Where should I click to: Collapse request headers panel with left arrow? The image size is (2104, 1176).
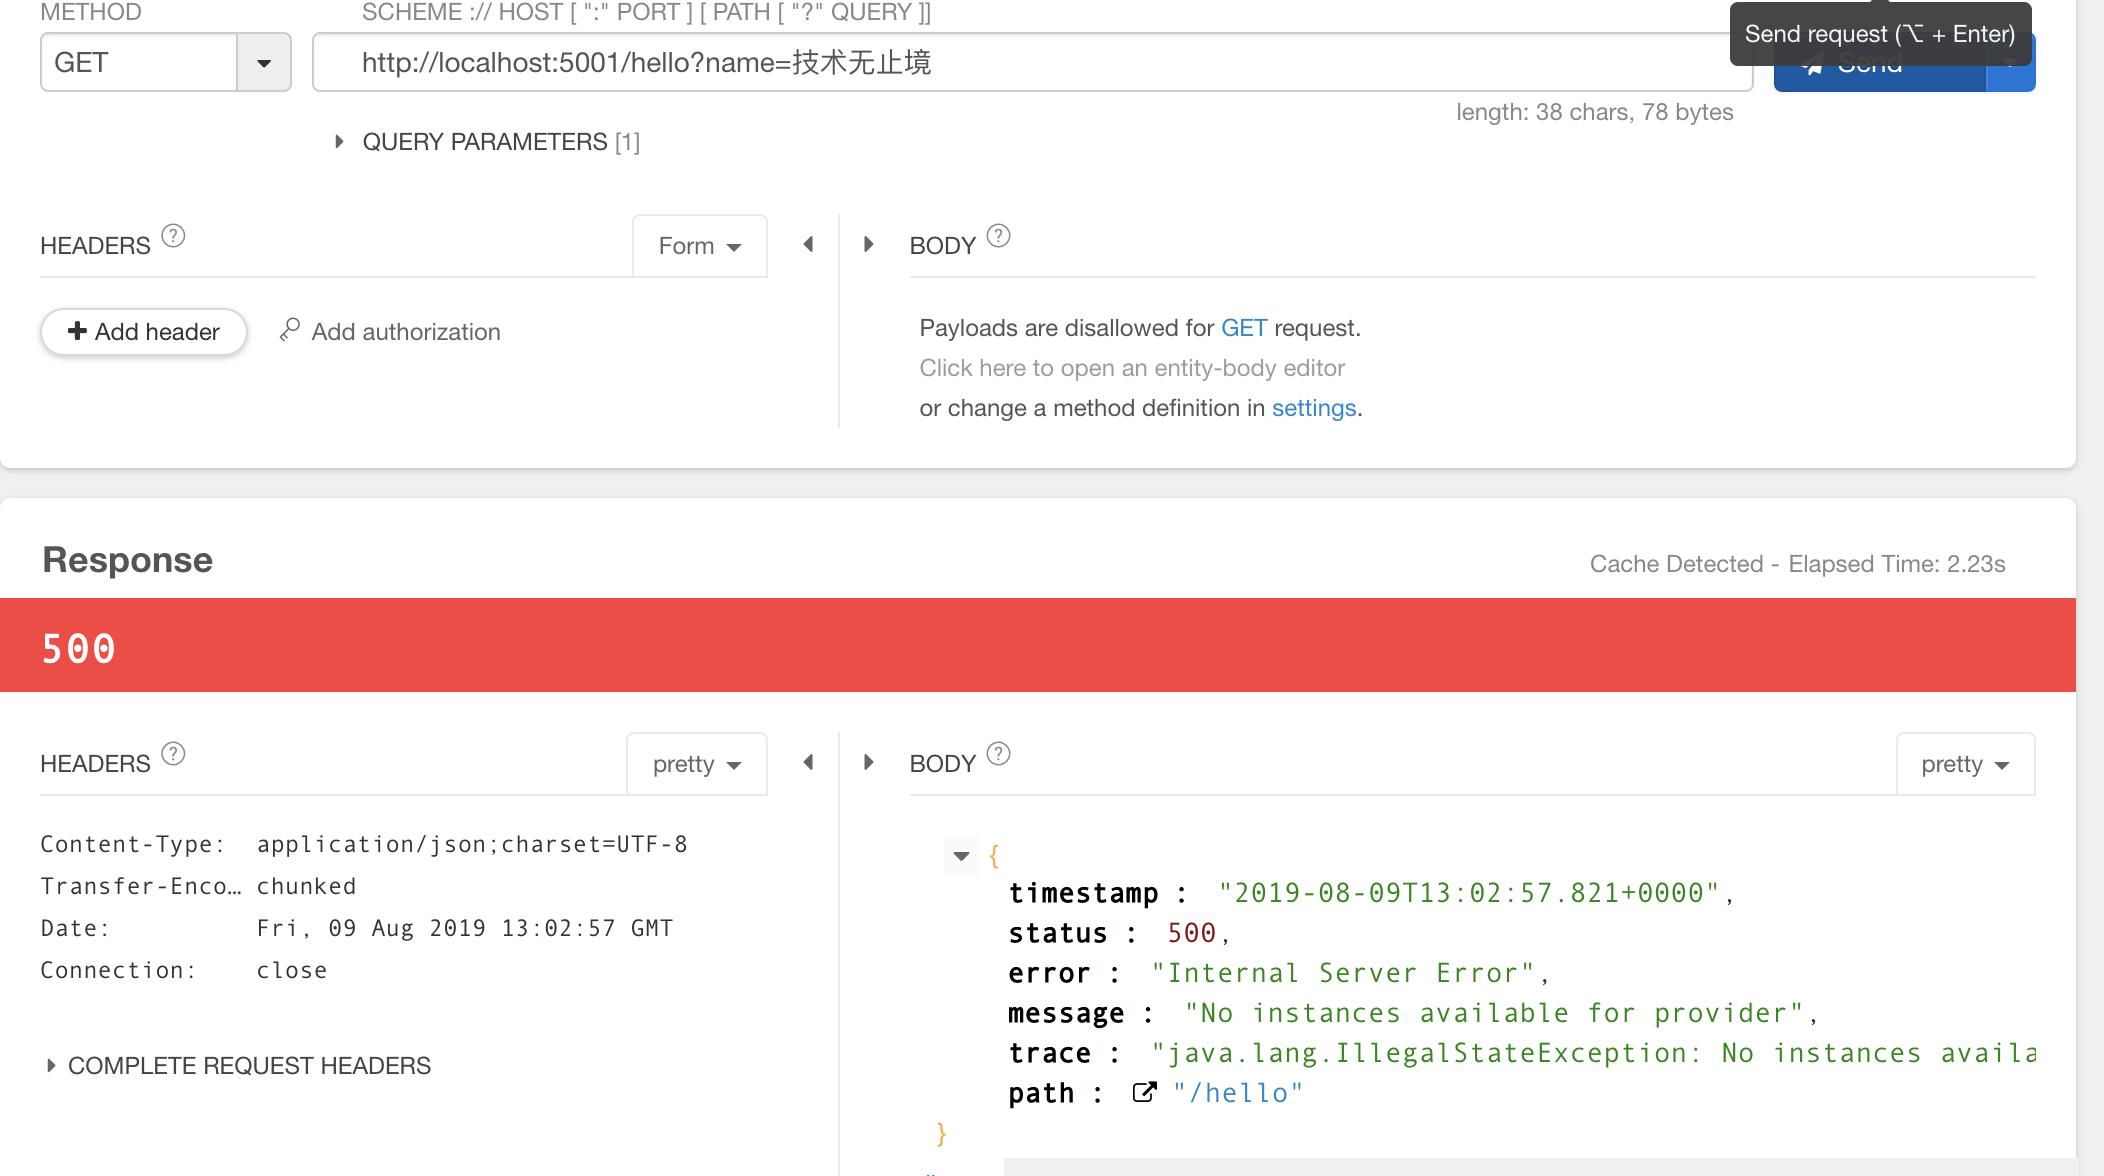[x=807, y=244]
